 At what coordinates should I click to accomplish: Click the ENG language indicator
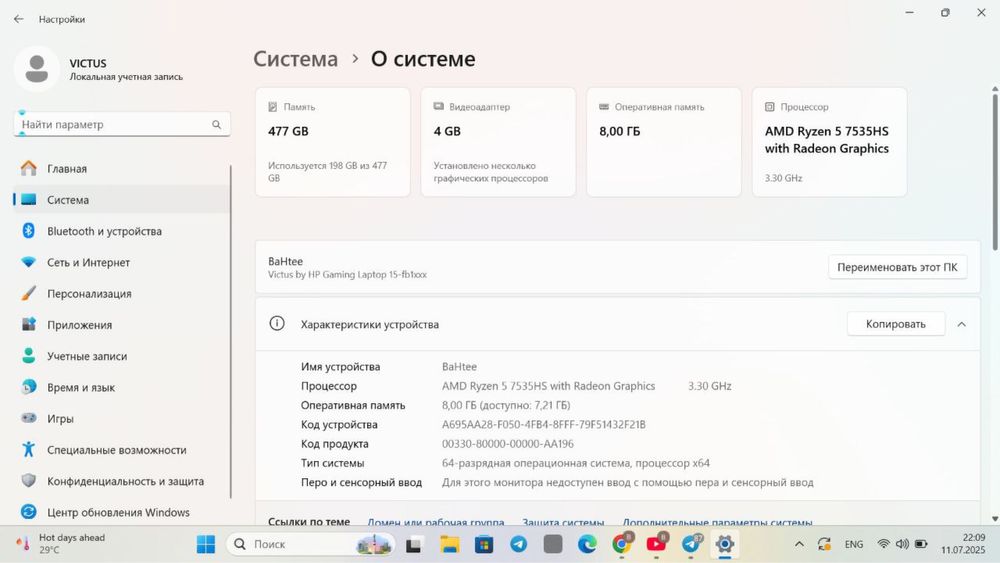pyautogui.click(x=853, y=544)
